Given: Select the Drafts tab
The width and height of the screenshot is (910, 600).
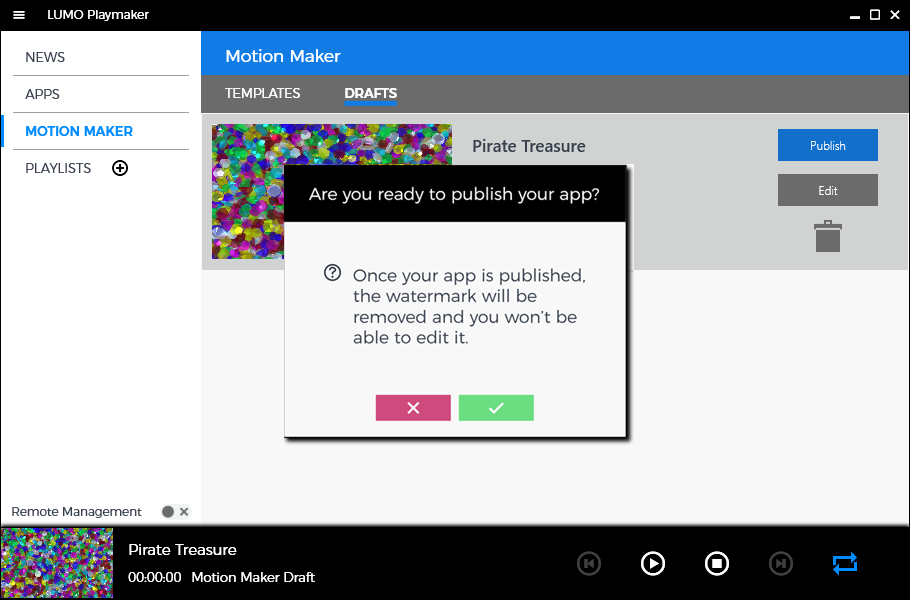Looking at the screenshot, I should tap(370, 93).
